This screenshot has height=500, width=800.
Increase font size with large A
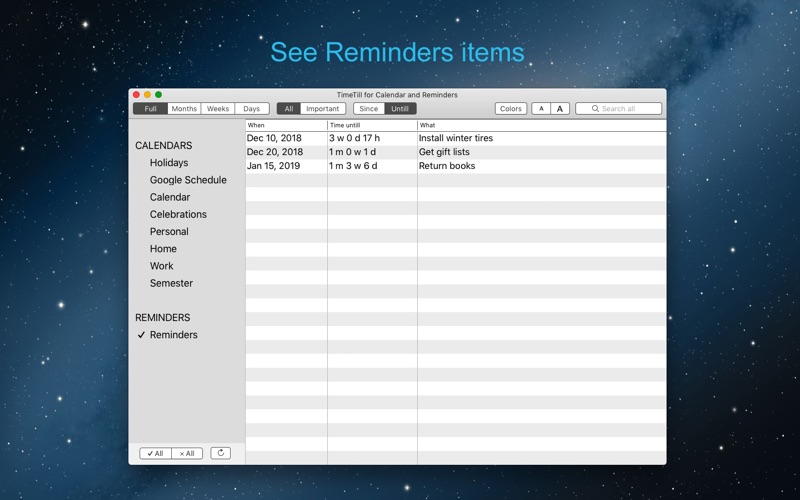[x=560, y=109]
